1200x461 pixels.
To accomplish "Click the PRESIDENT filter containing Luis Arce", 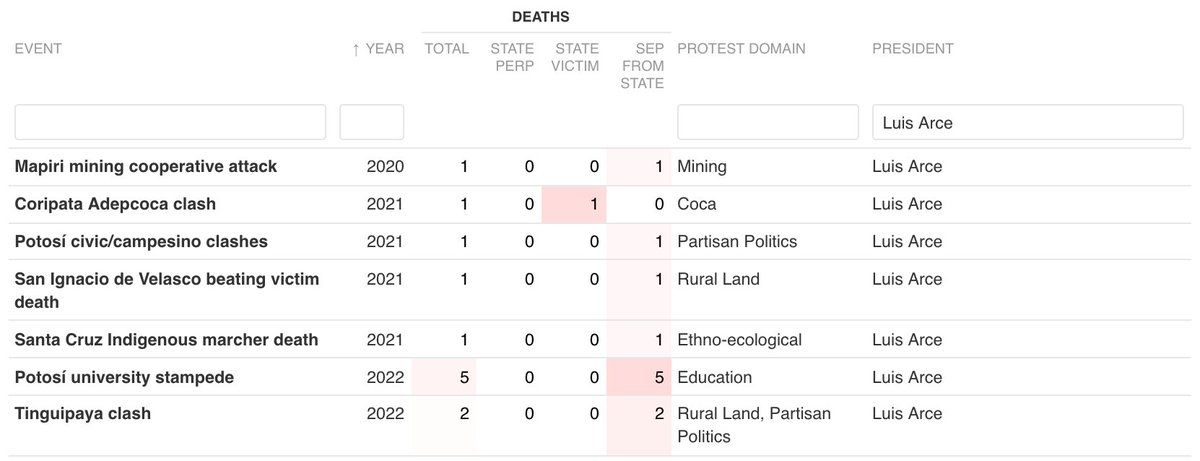I will 1028,122.
